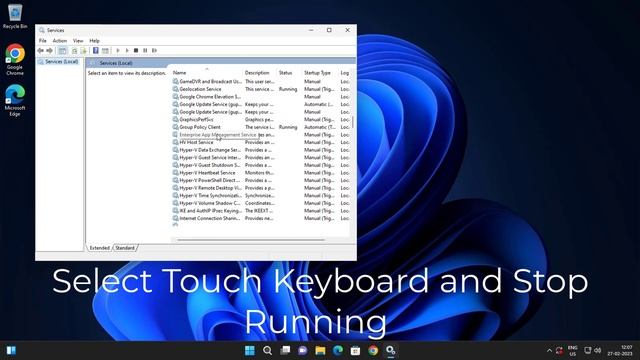Open Google Chrome from the taskbar
The image size is (640, 360).
tap(373, 350)
